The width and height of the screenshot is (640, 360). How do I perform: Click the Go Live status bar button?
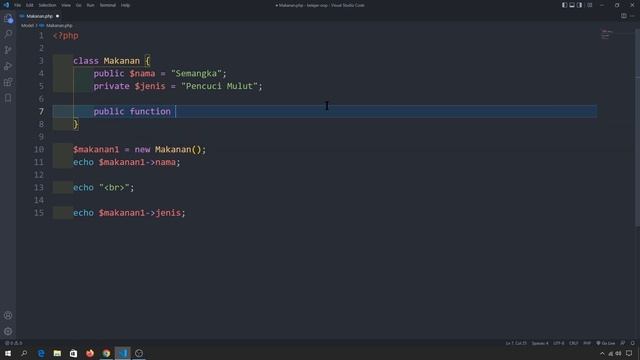(606, 343)
